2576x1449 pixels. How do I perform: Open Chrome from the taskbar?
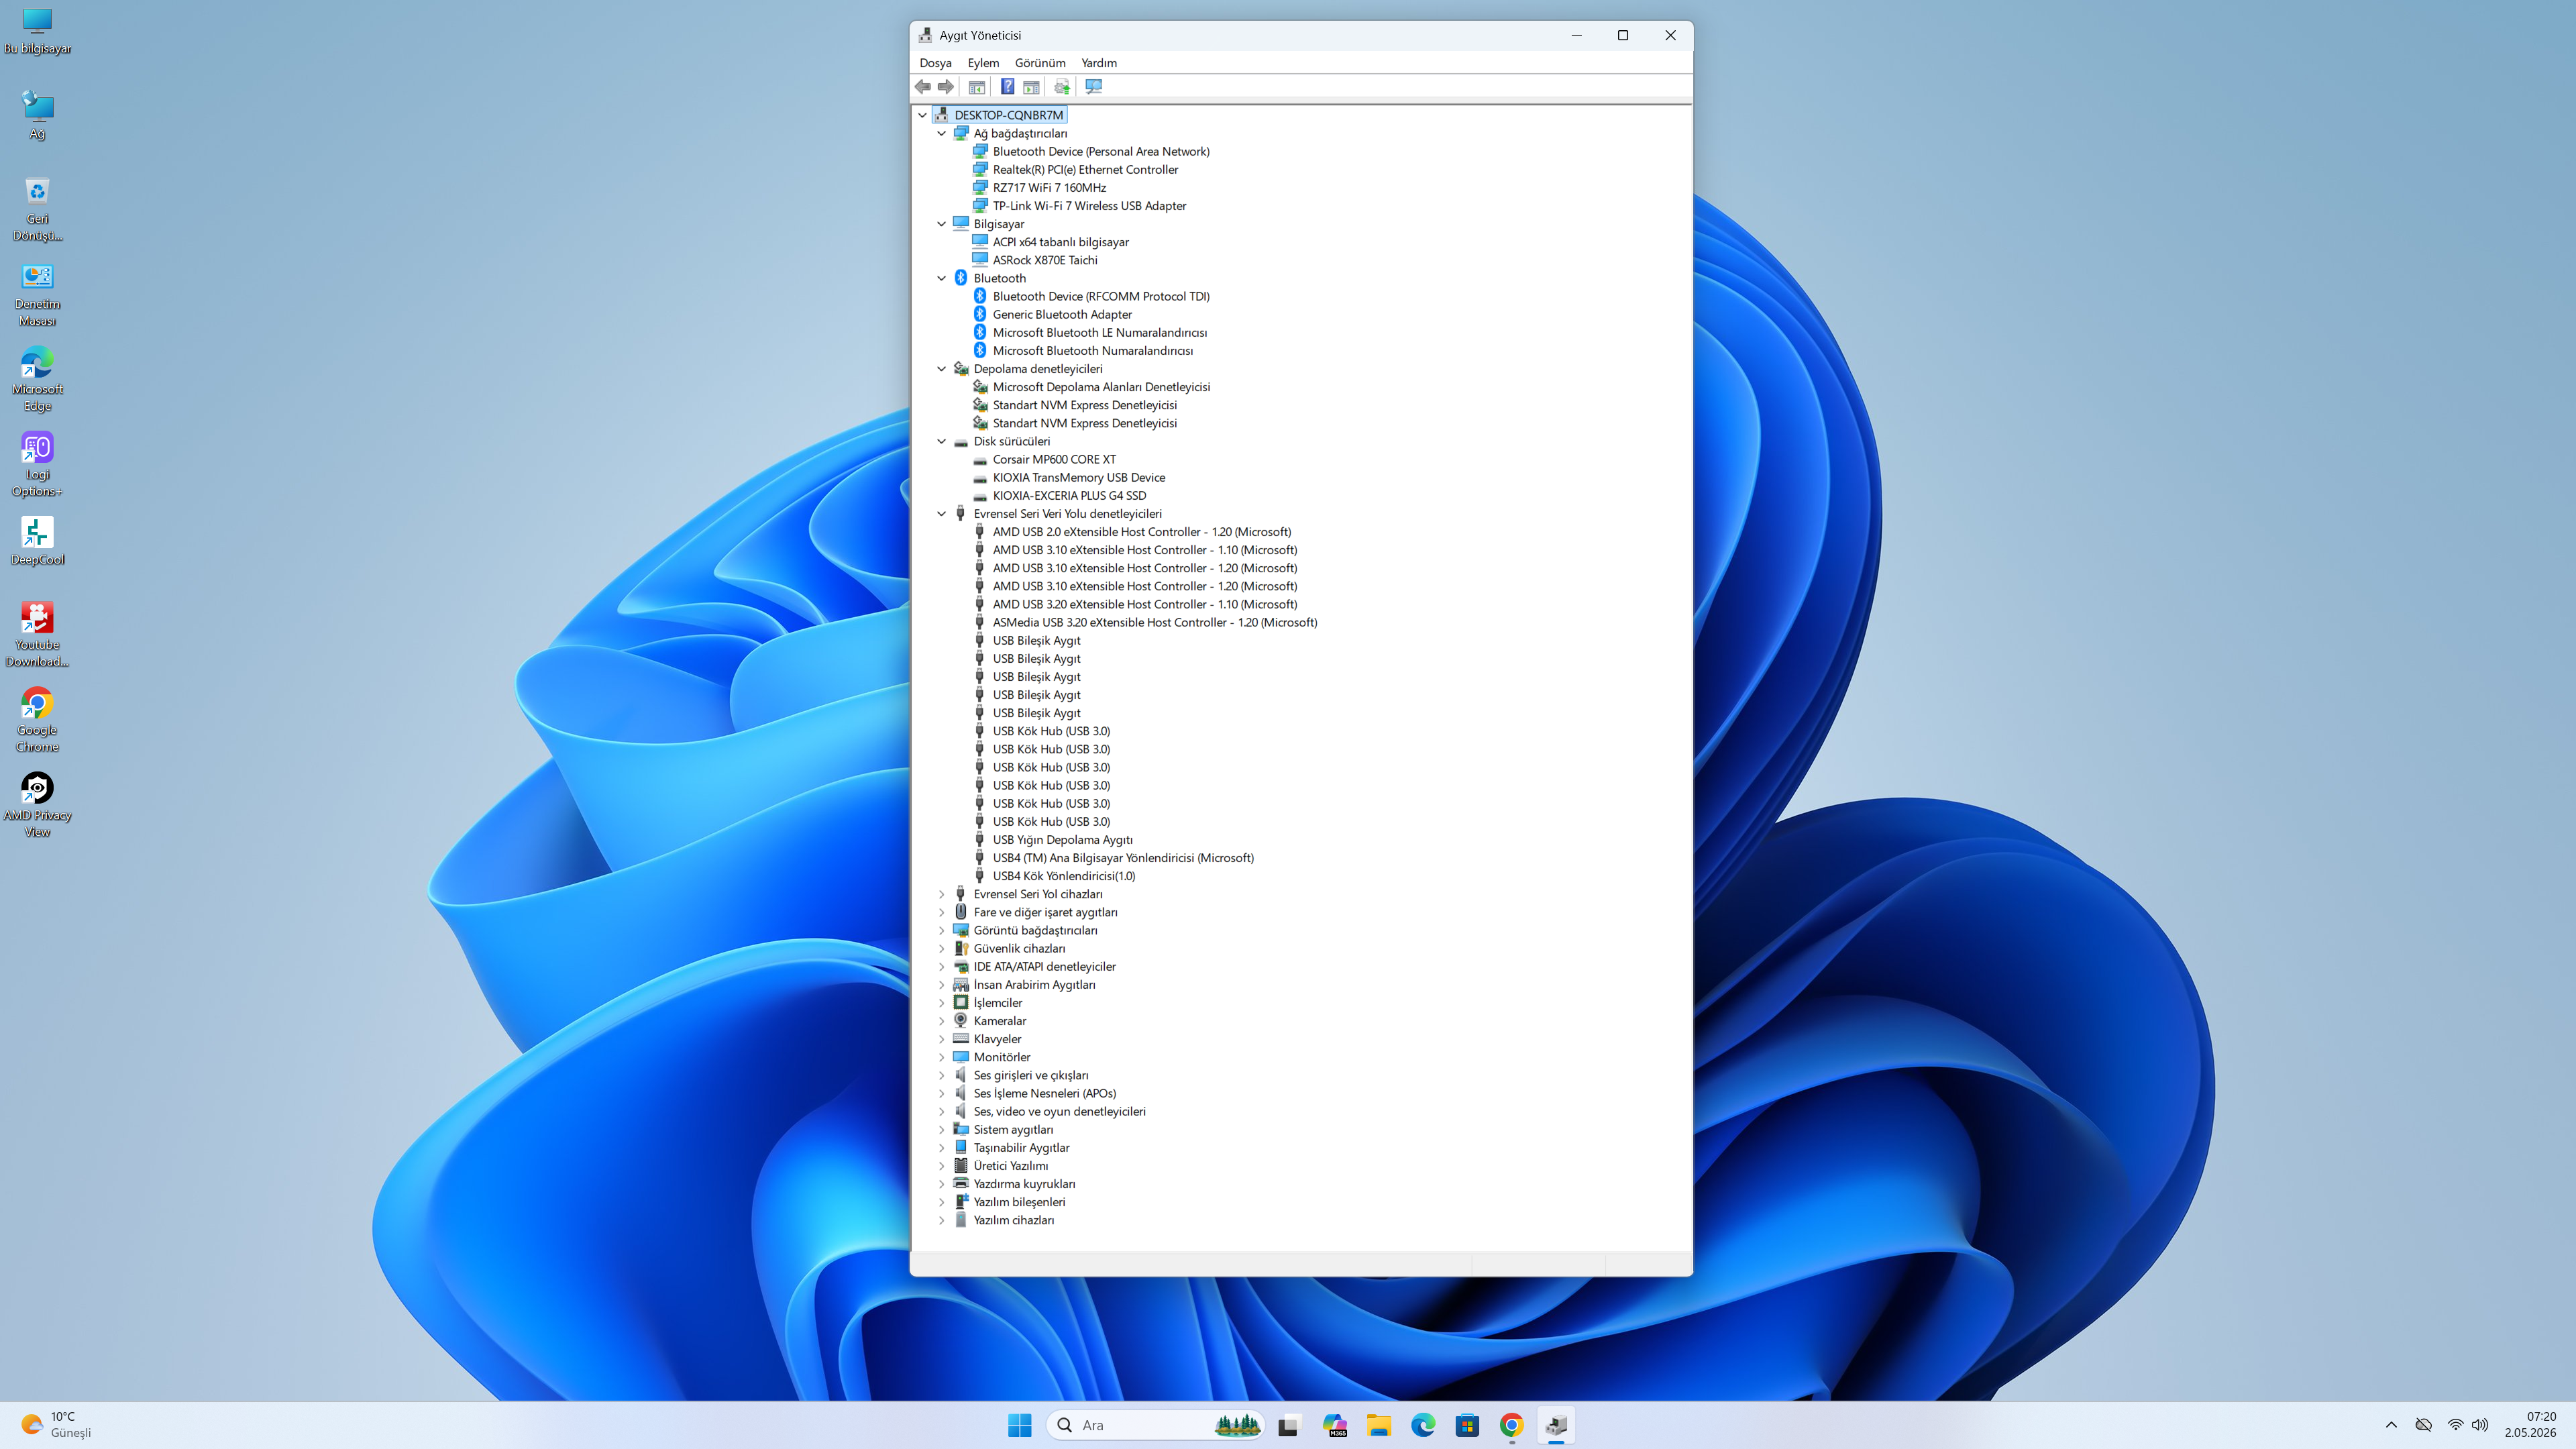(x=1511, y=1425)
